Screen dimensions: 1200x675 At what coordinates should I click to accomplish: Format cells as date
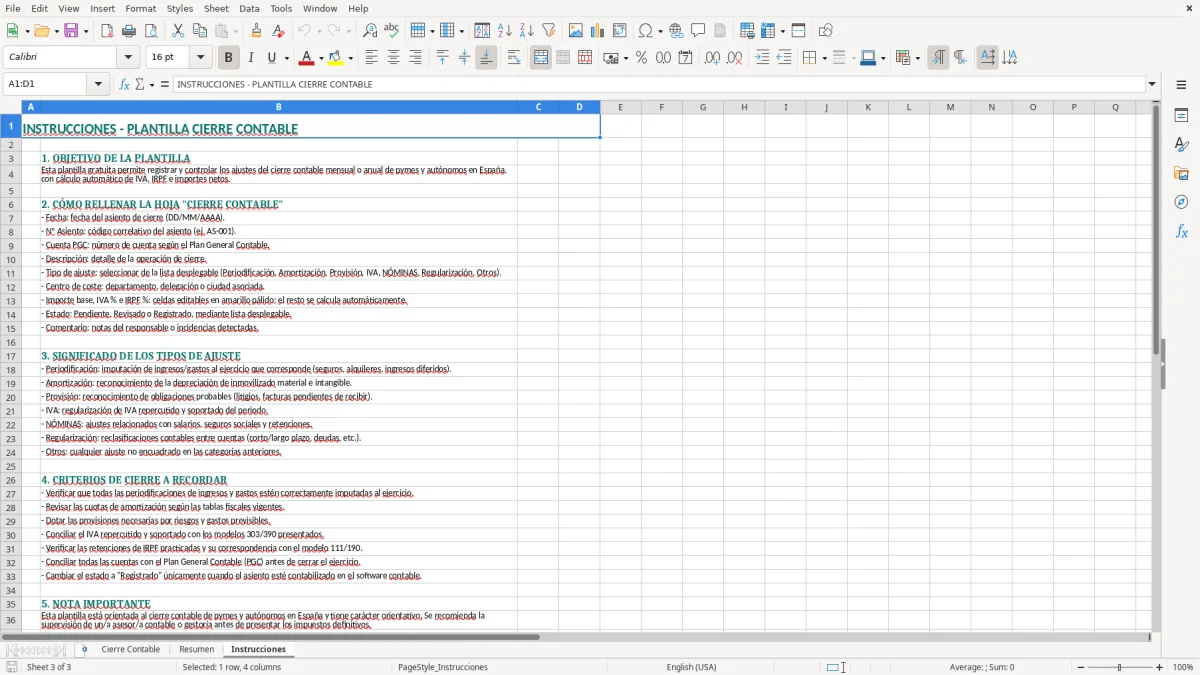click(x=686, y=58)
